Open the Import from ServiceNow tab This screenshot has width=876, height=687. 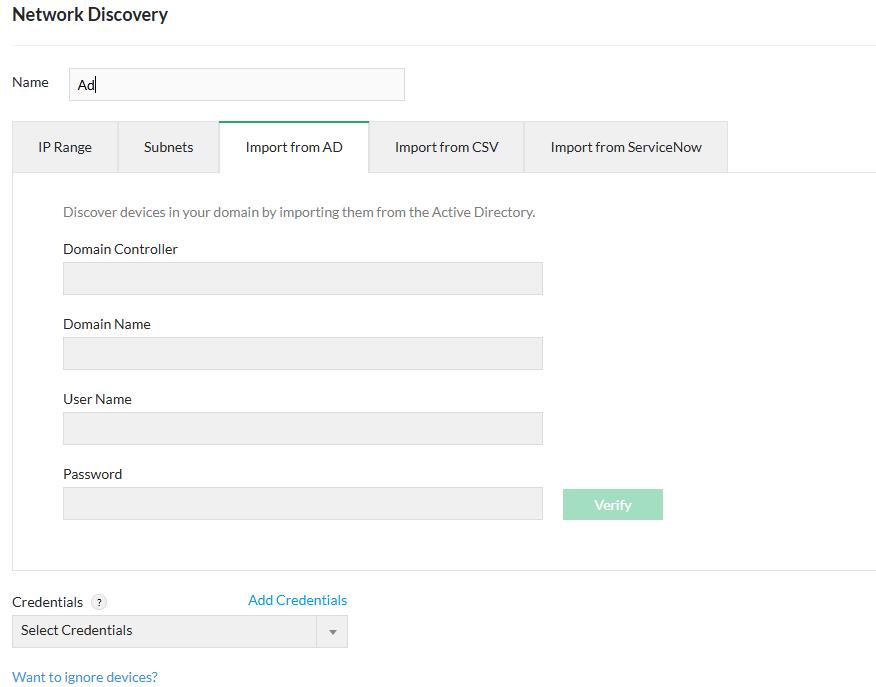point(626,147)
